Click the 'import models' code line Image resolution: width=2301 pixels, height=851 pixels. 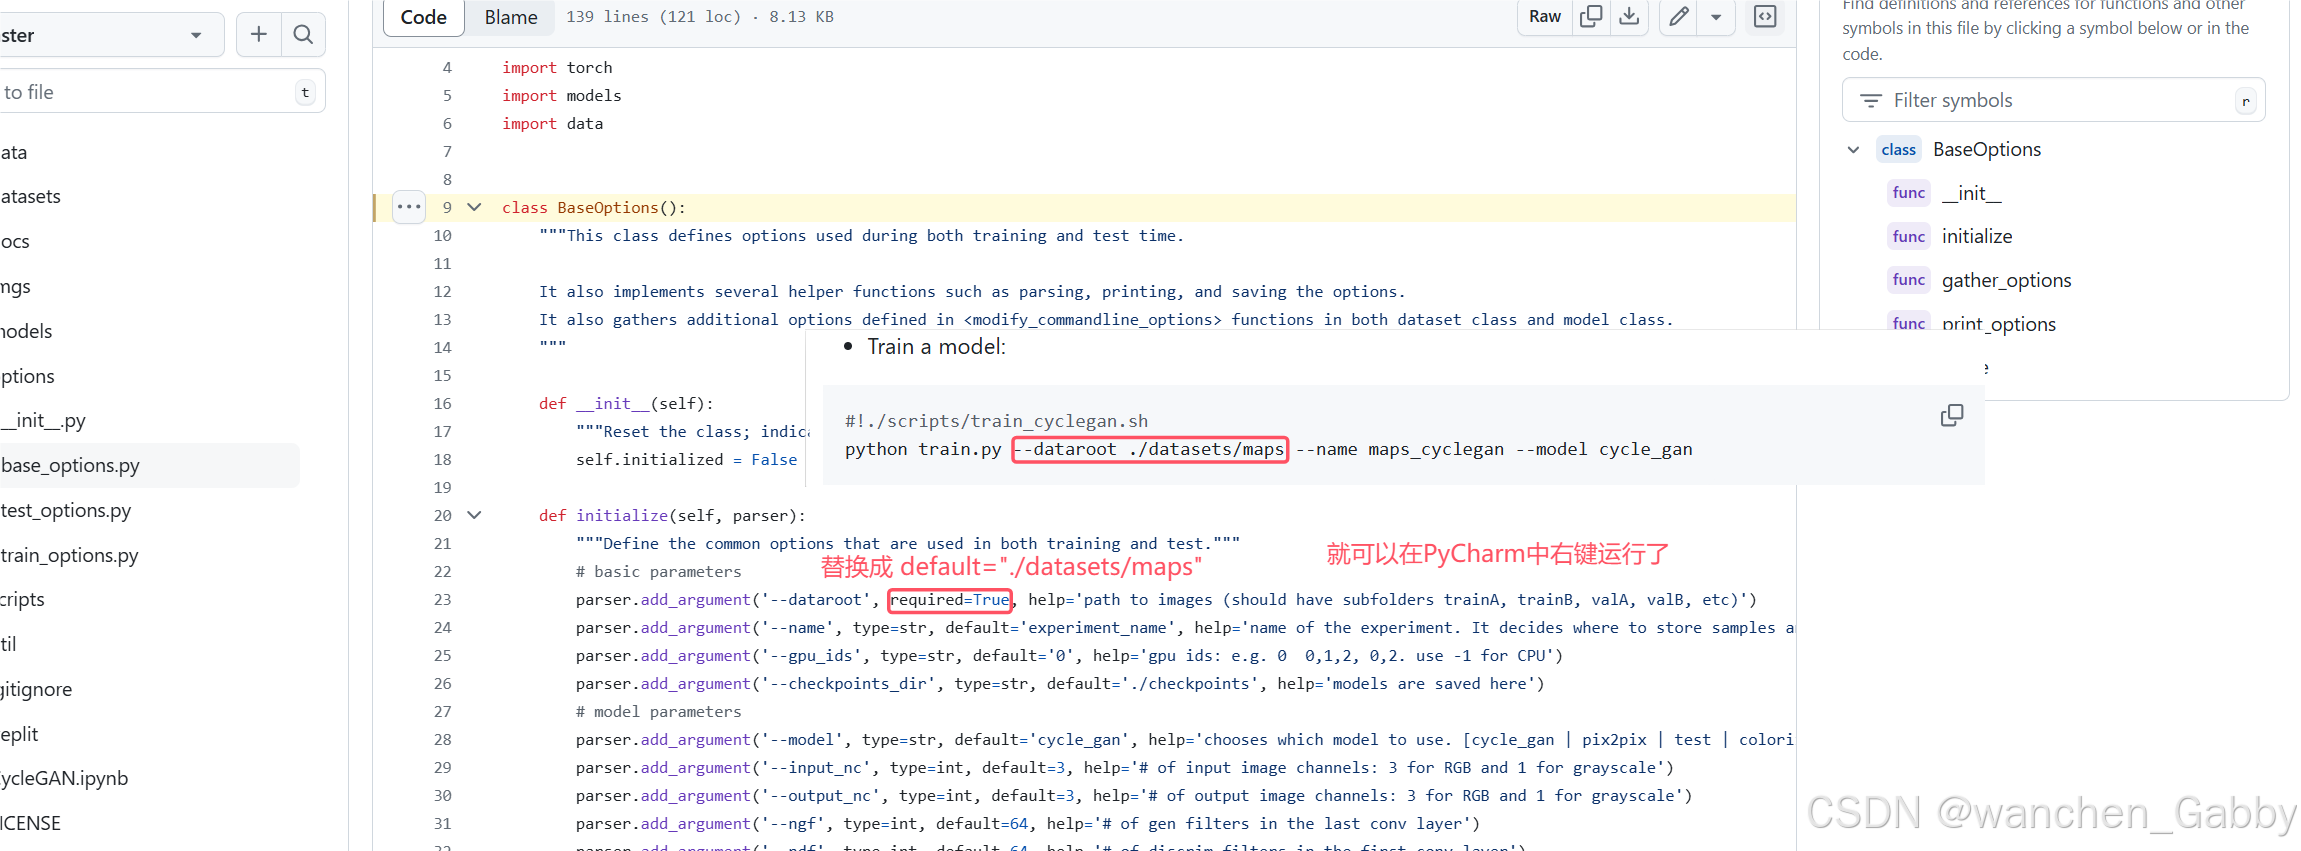(561, 96)
